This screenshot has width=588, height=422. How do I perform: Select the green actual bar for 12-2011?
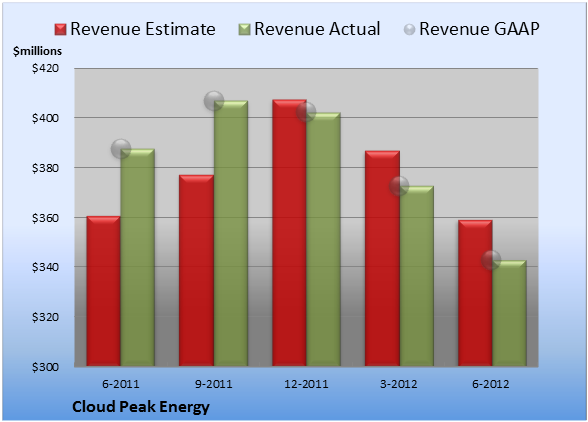pyautogui.click(x=324, y=239)
